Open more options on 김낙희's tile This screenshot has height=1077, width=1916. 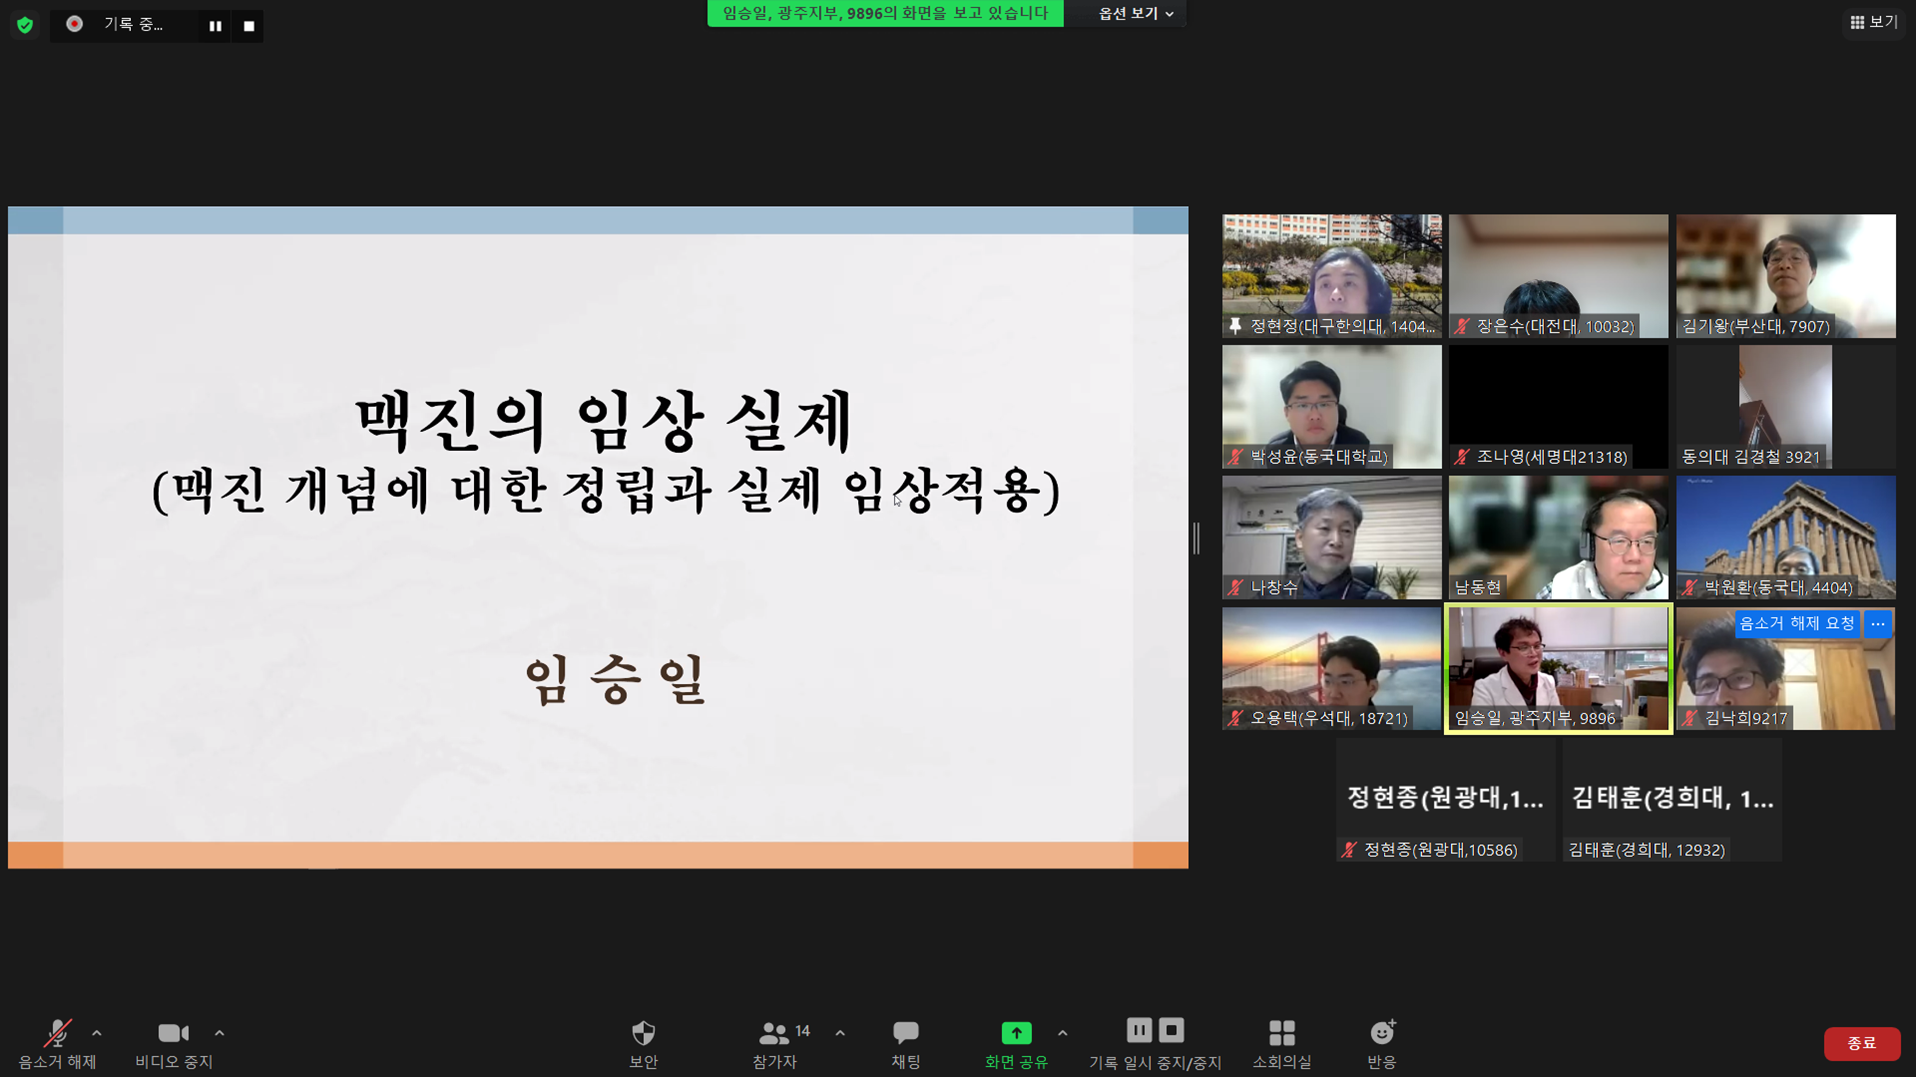click(x=1878, y=623)
